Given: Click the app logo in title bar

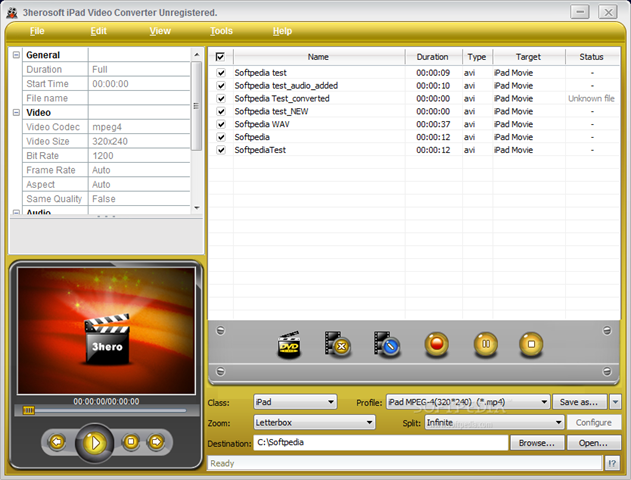Looking at the screenshot, I should click(x=12, y=12).
